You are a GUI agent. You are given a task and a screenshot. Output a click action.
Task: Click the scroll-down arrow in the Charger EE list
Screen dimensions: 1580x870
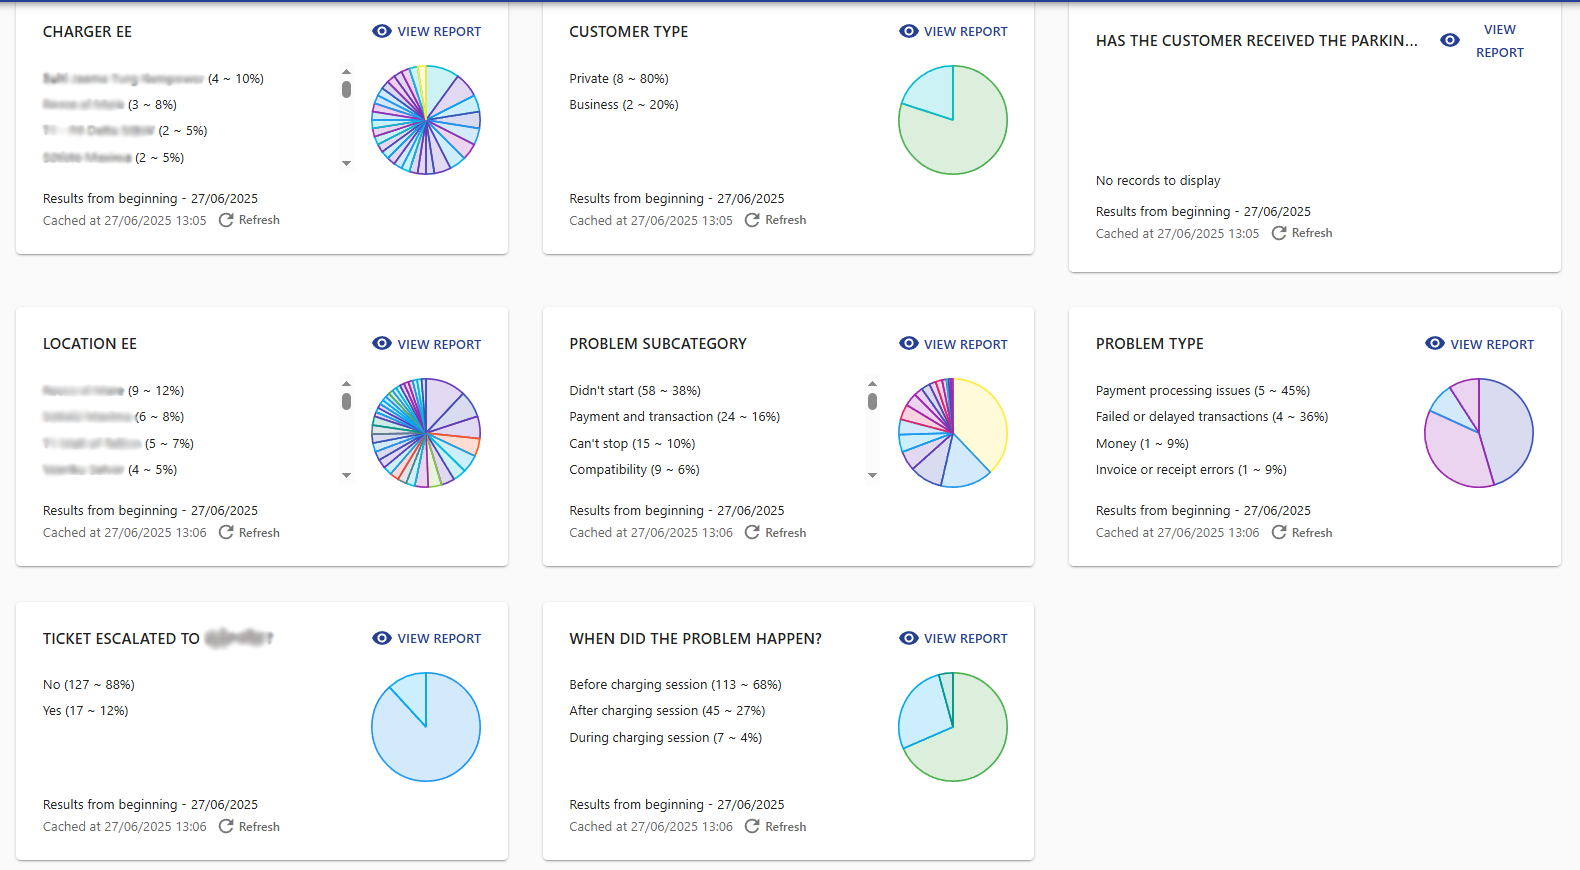click(x=347, y=162)
